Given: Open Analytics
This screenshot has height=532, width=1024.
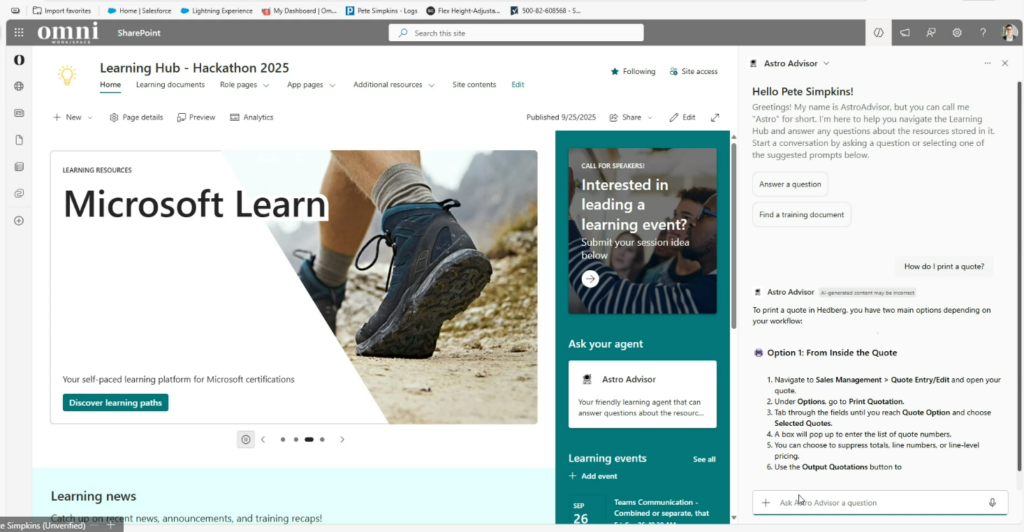Looking at the screenshot, I should coord(251,117).
